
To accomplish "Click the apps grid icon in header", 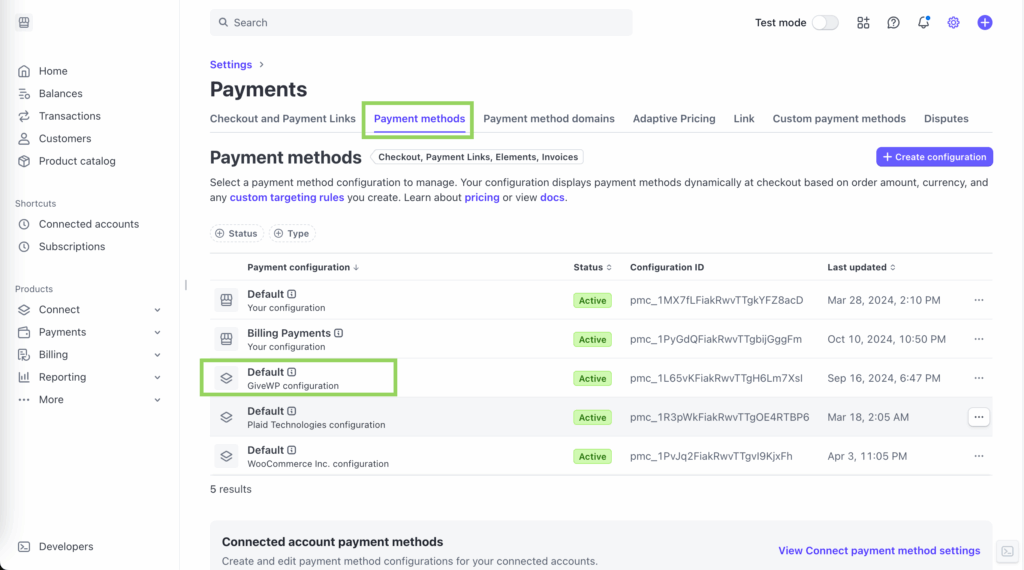I will tap(863, 23).
